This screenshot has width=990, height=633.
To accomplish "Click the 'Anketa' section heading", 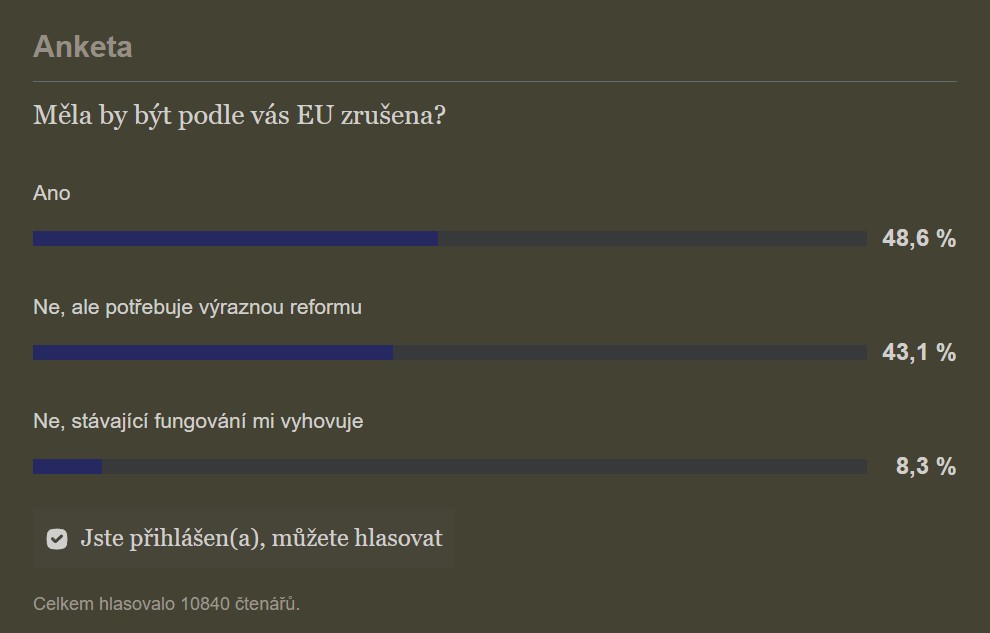I will click(x=83, y=47).
